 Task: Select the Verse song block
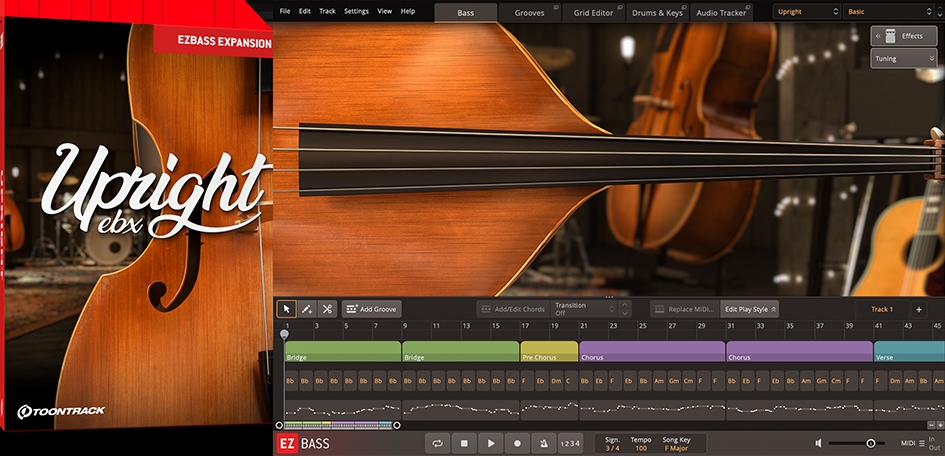pyautogui.click(x=909, y=351)
